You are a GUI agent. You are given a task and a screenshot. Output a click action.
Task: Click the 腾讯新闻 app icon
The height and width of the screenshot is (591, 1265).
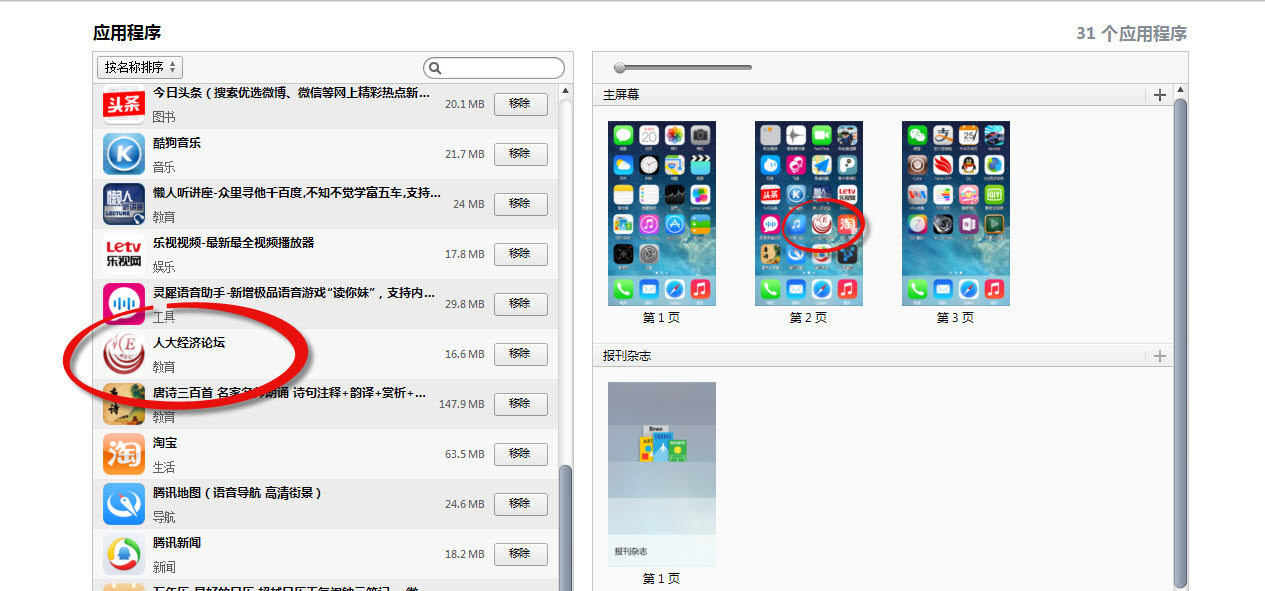click(x=124, y=554)
